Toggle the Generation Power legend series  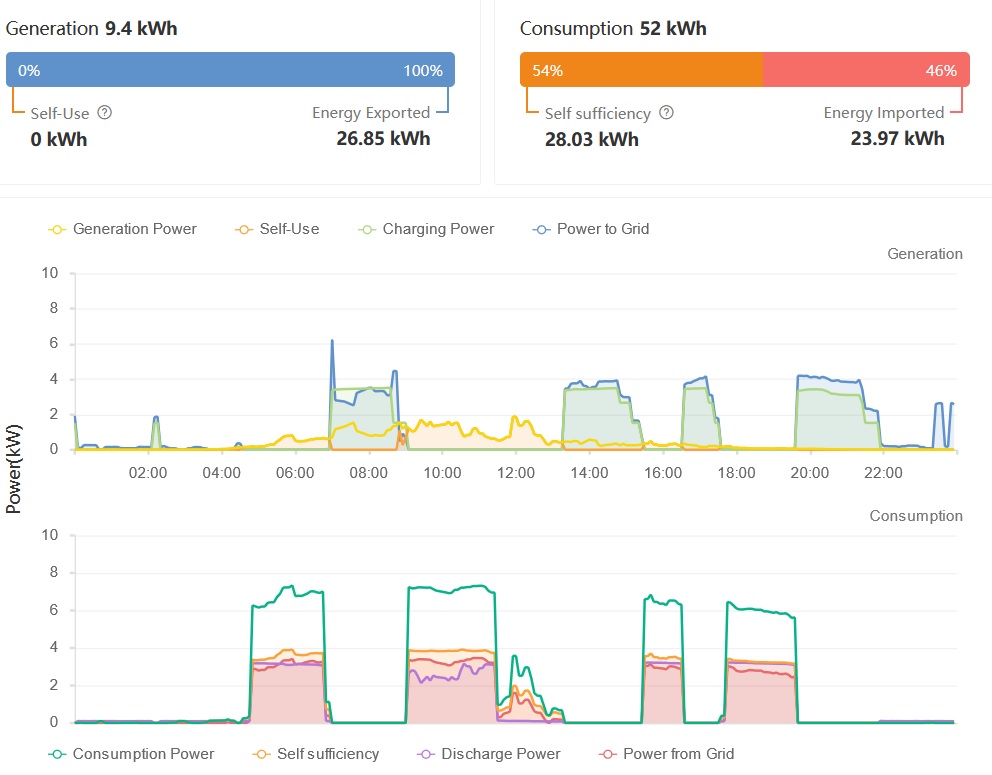point(123,229)
